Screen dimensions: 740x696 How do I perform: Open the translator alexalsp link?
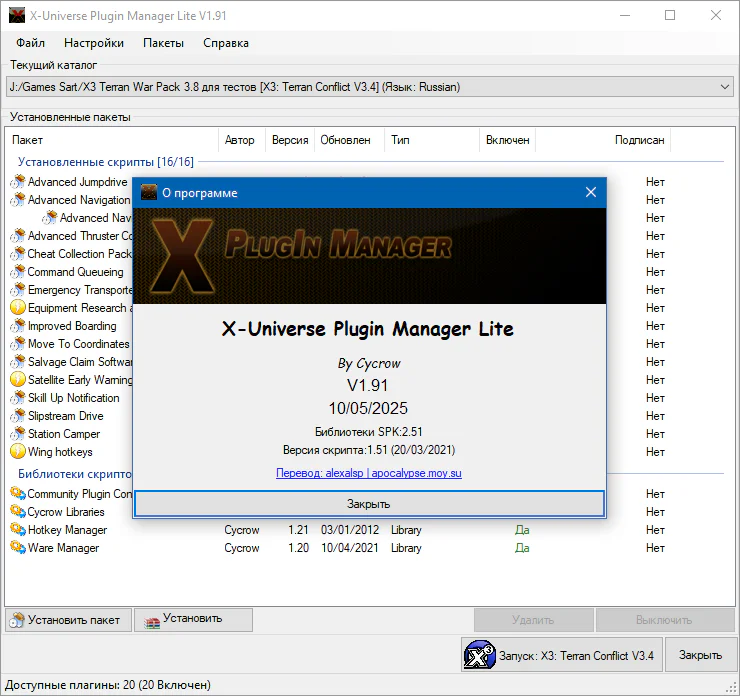coord(369,473)
